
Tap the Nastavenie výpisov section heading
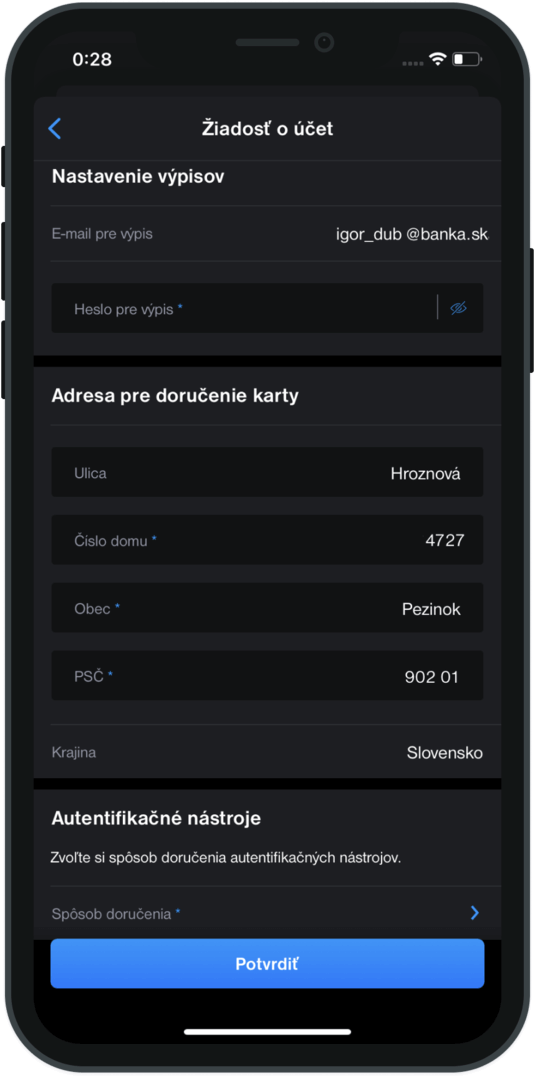coord(138,177)
